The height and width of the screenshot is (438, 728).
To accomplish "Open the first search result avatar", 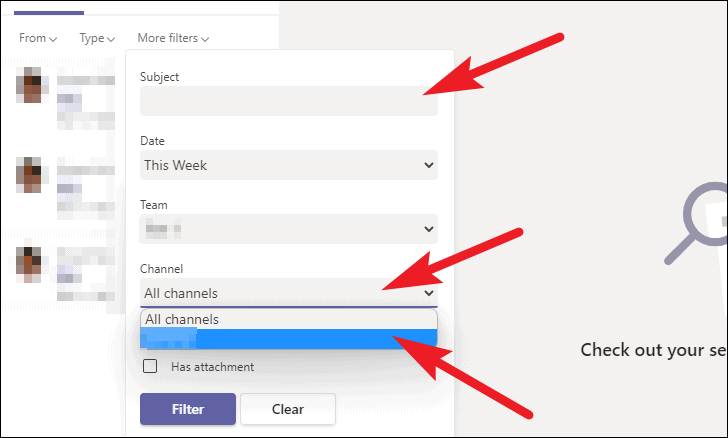I will tap(29, 85).
